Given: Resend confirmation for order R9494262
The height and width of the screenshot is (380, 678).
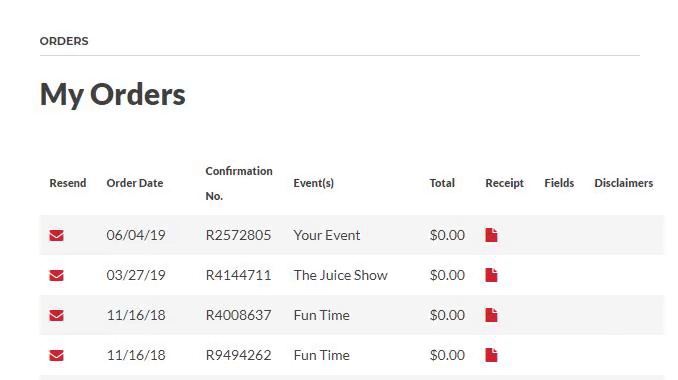Looking at the screenshot, I should tap(56, 355).
